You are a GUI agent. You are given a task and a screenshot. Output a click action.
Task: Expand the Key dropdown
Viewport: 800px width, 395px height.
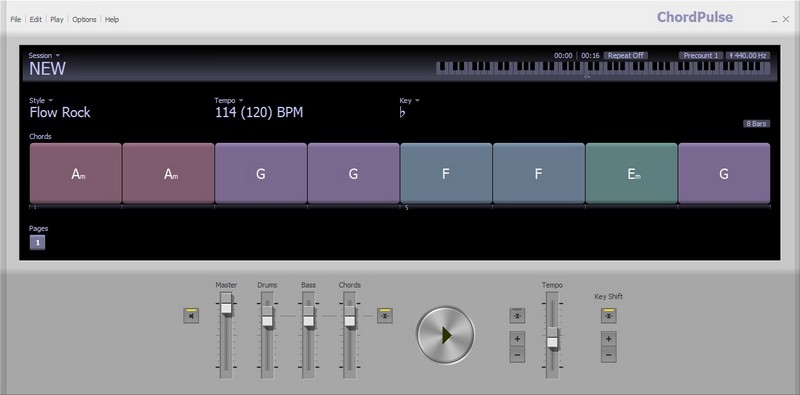[x=417, y=101]
